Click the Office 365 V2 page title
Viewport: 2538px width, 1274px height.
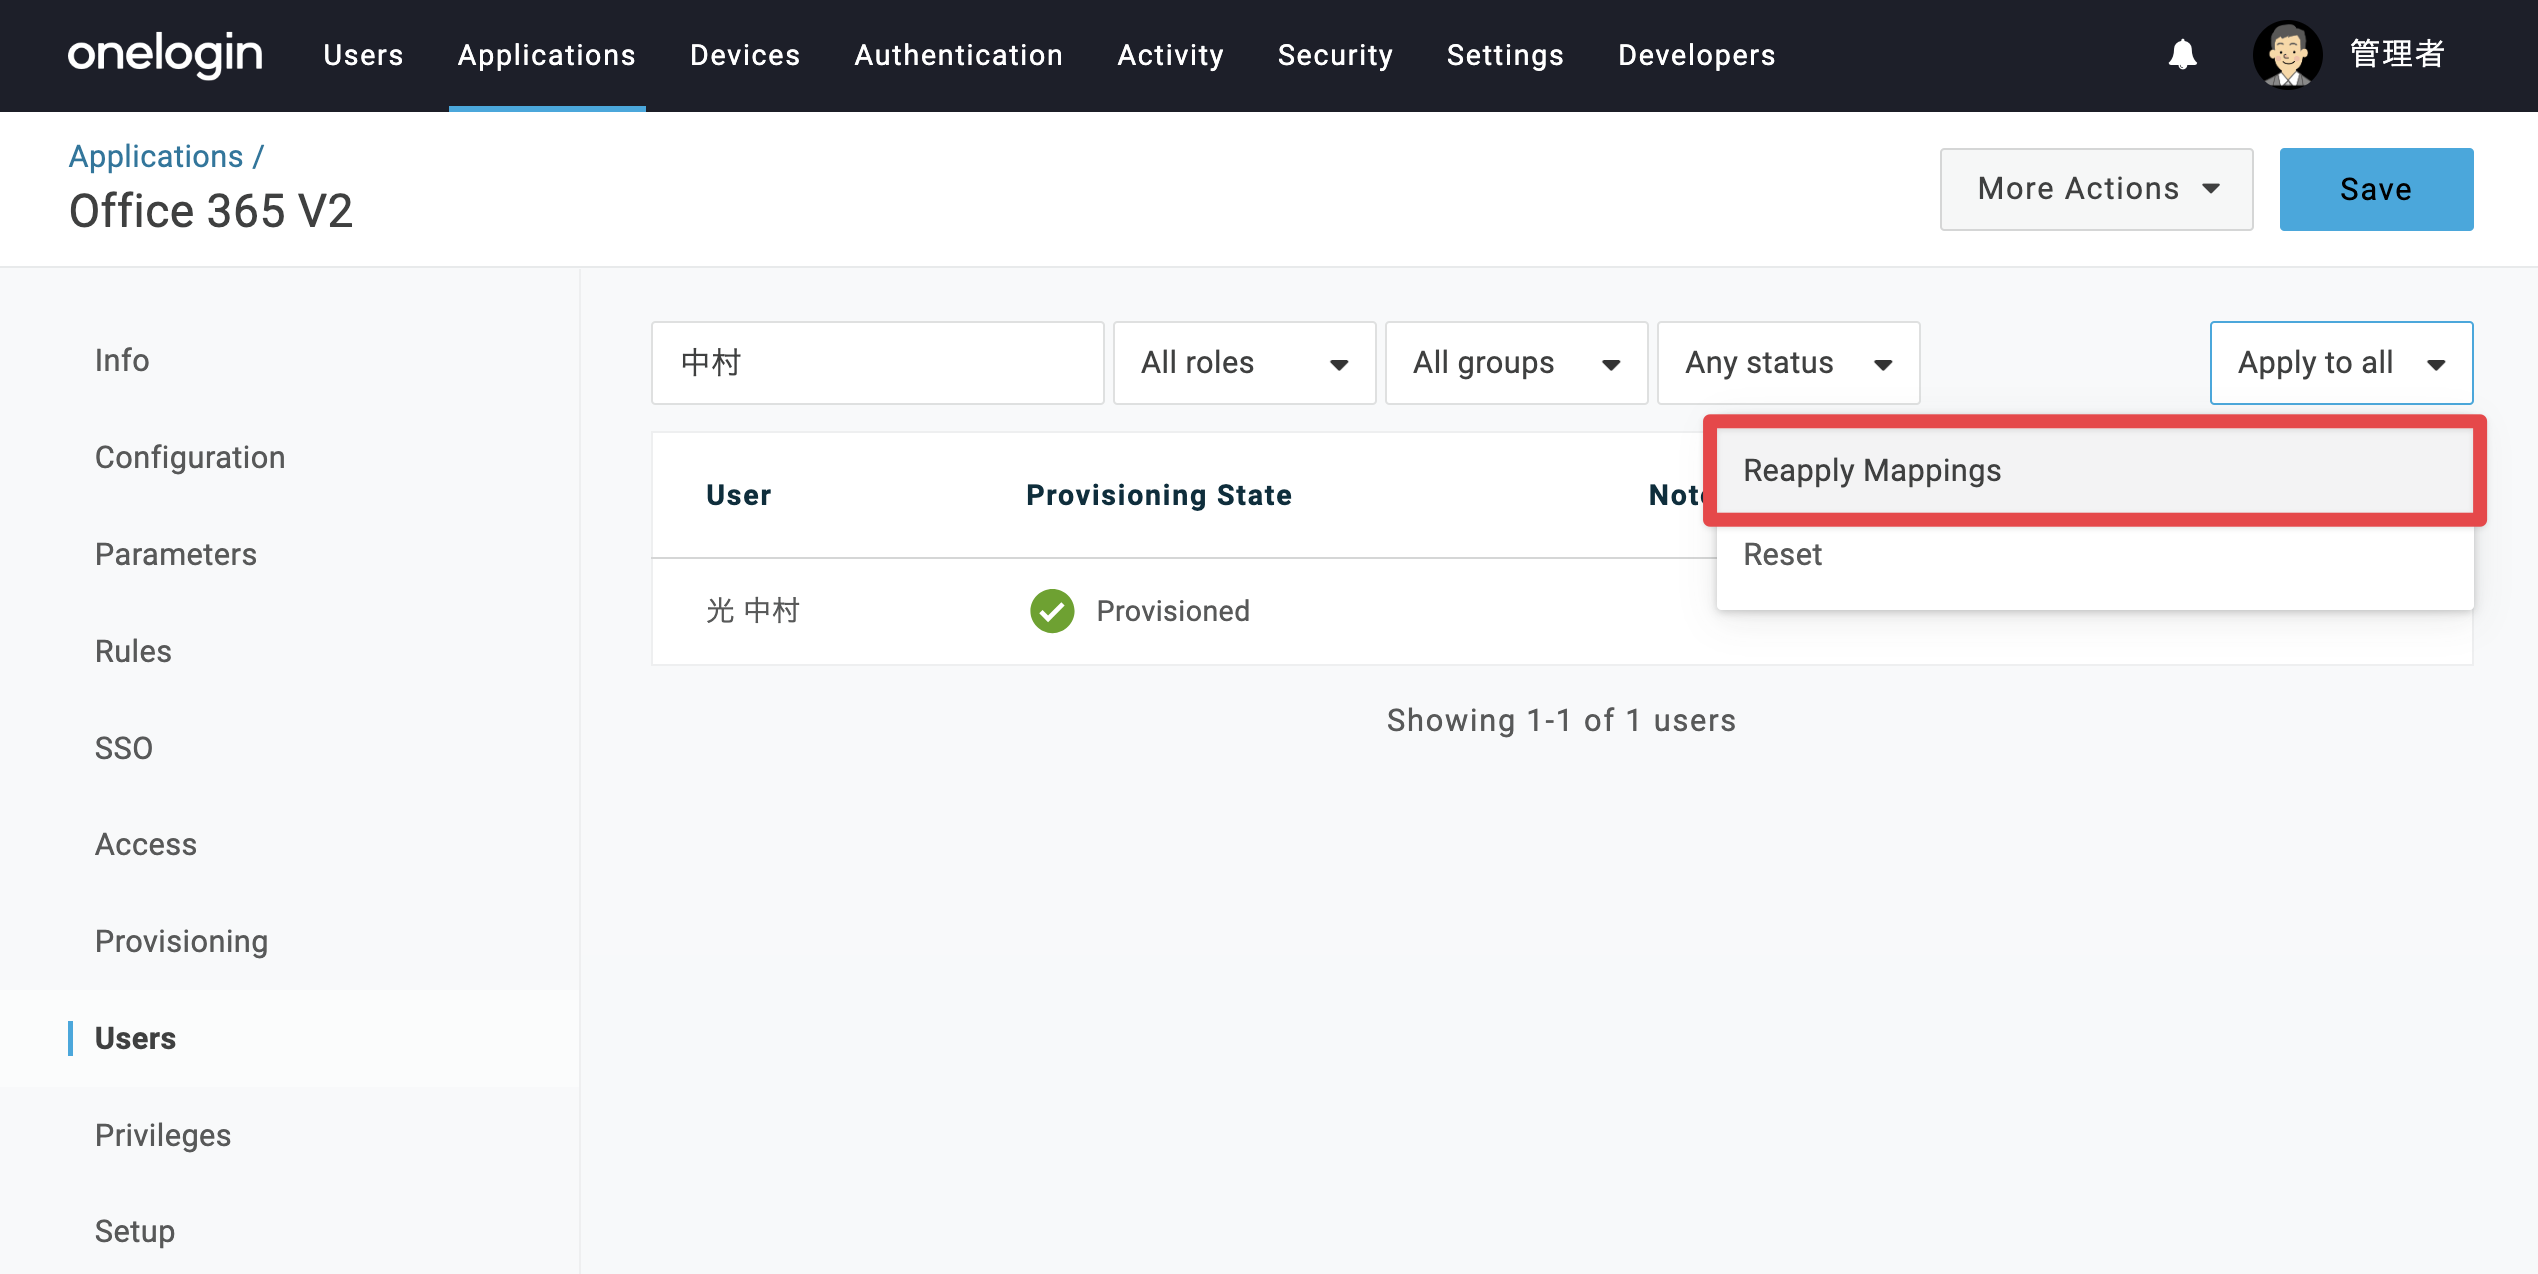click(x=211, y=211)
